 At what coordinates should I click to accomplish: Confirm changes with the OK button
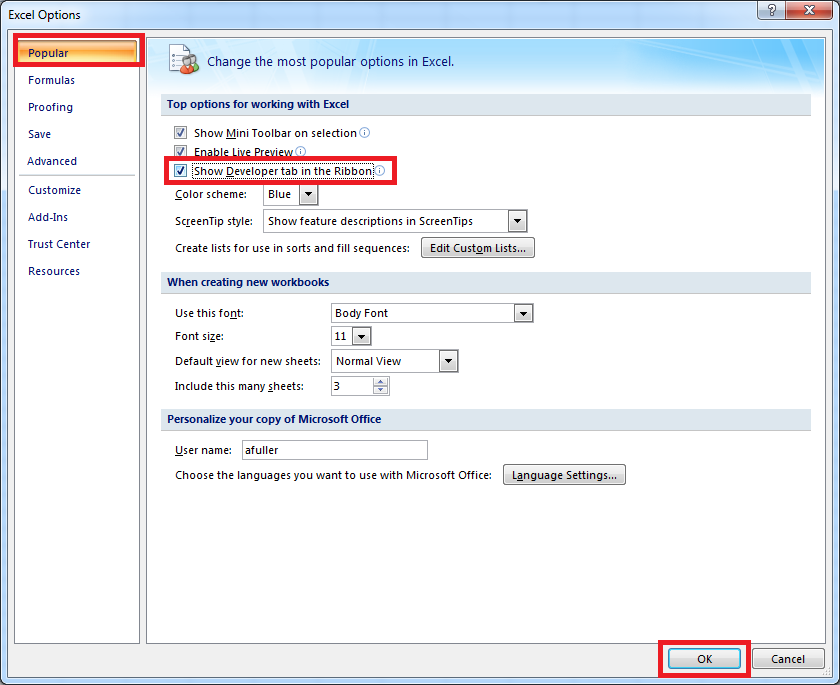click(x=704, y=659)
